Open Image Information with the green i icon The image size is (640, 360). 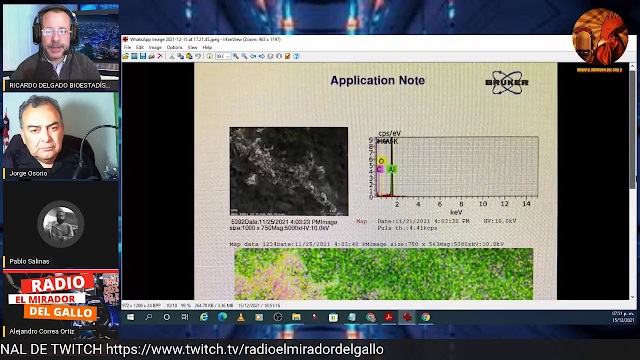pos(209,56)
